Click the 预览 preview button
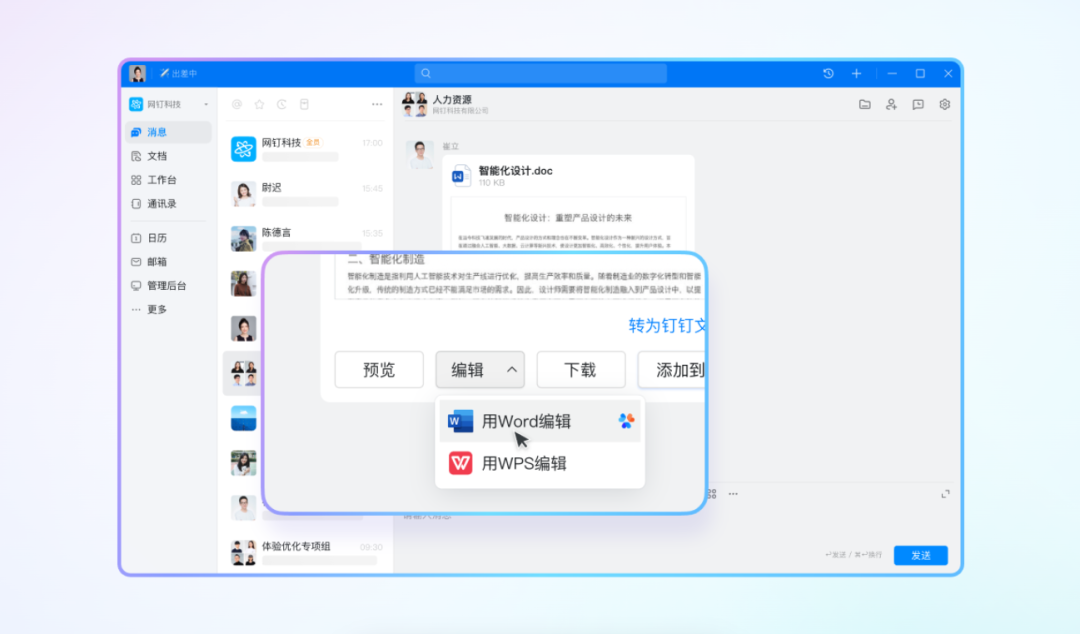Image resolution: width=1080 pixels, height=634 pixels. (379, 370)
